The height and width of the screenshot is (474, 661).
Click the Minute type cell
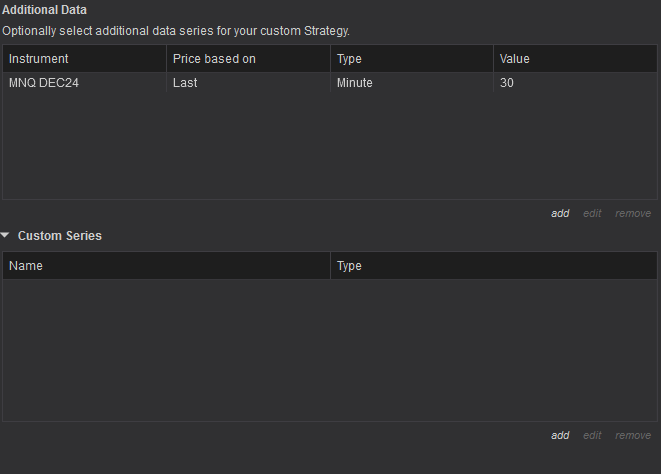click(355, 83)
